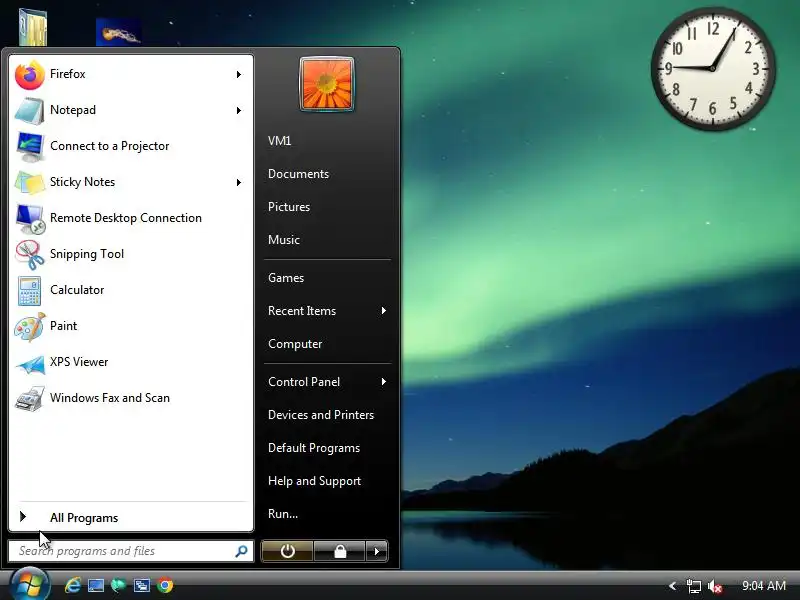This screenshot has height=600, width=800.
Task: Open XPS Viewer
Action: tap(130, 362)
